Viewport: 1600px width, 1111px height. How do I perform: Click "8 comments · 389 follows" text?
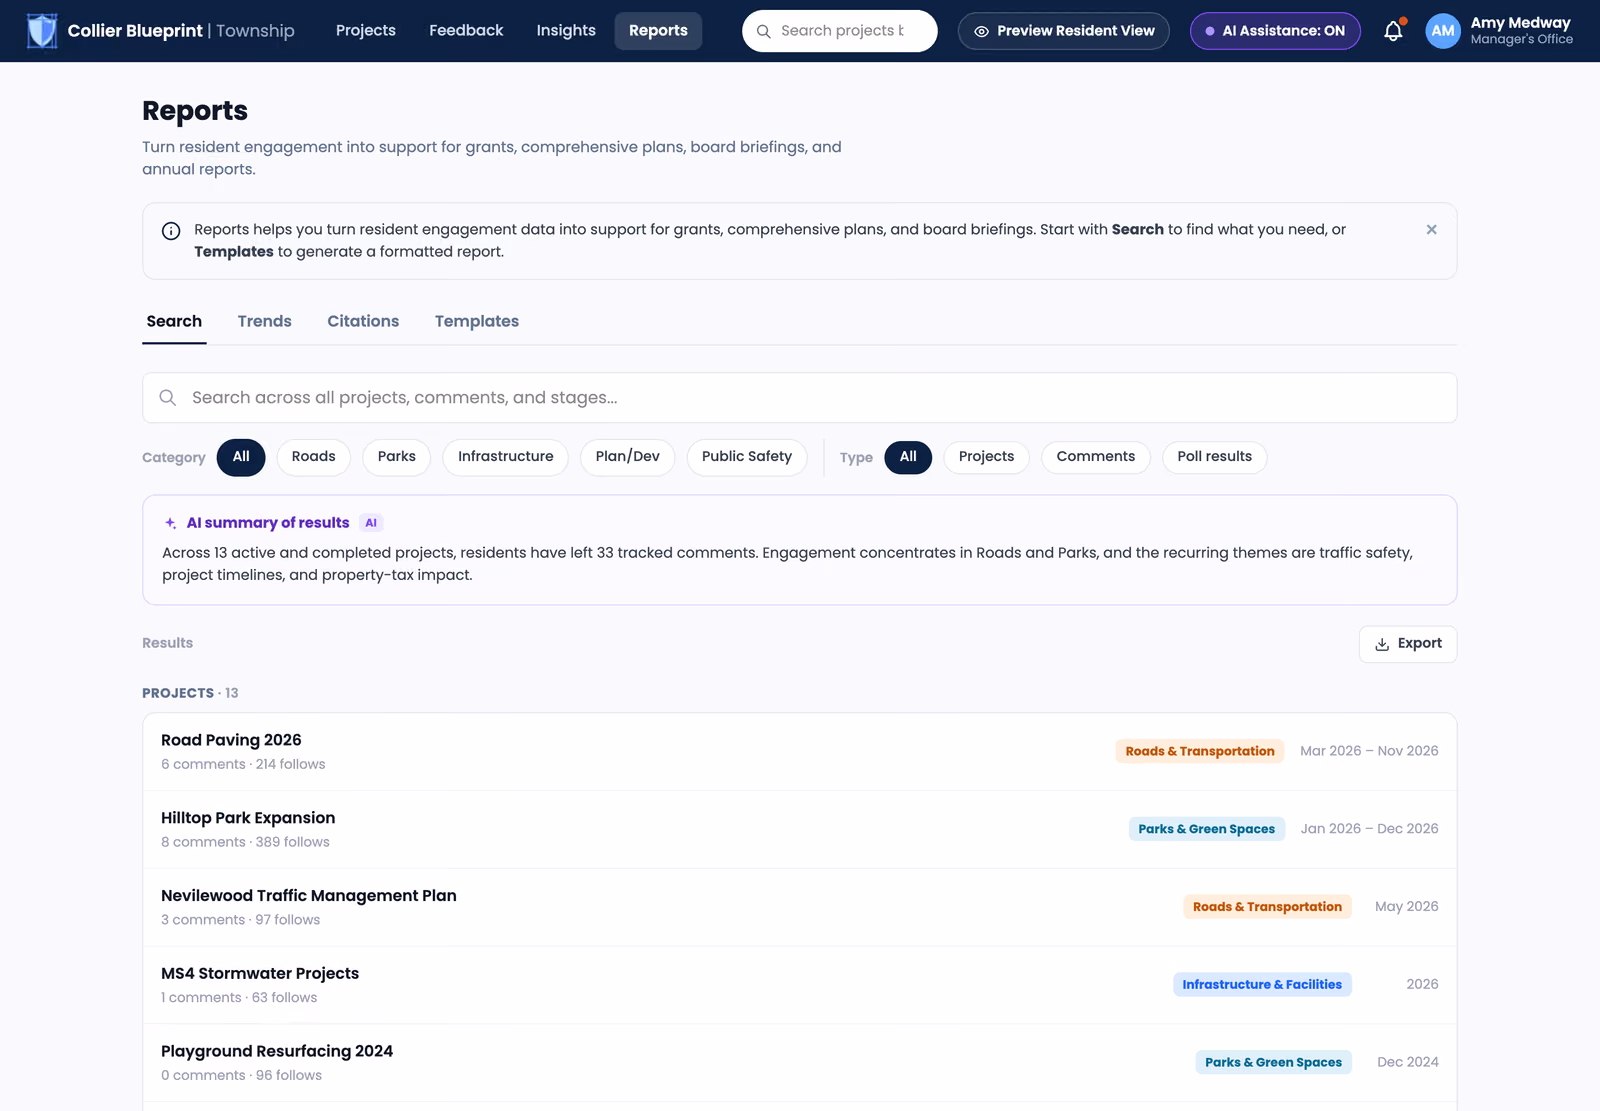click(245, 843)
